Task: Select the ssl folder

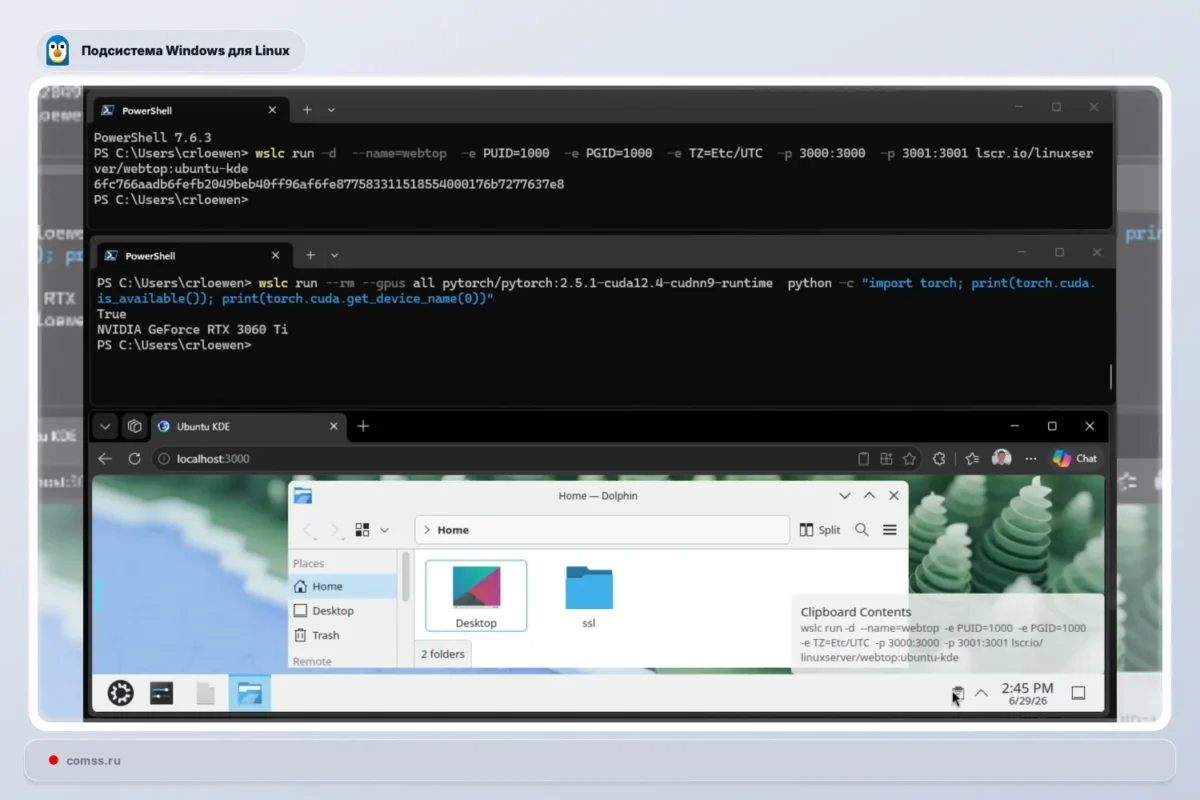Action: coord(589,596)
